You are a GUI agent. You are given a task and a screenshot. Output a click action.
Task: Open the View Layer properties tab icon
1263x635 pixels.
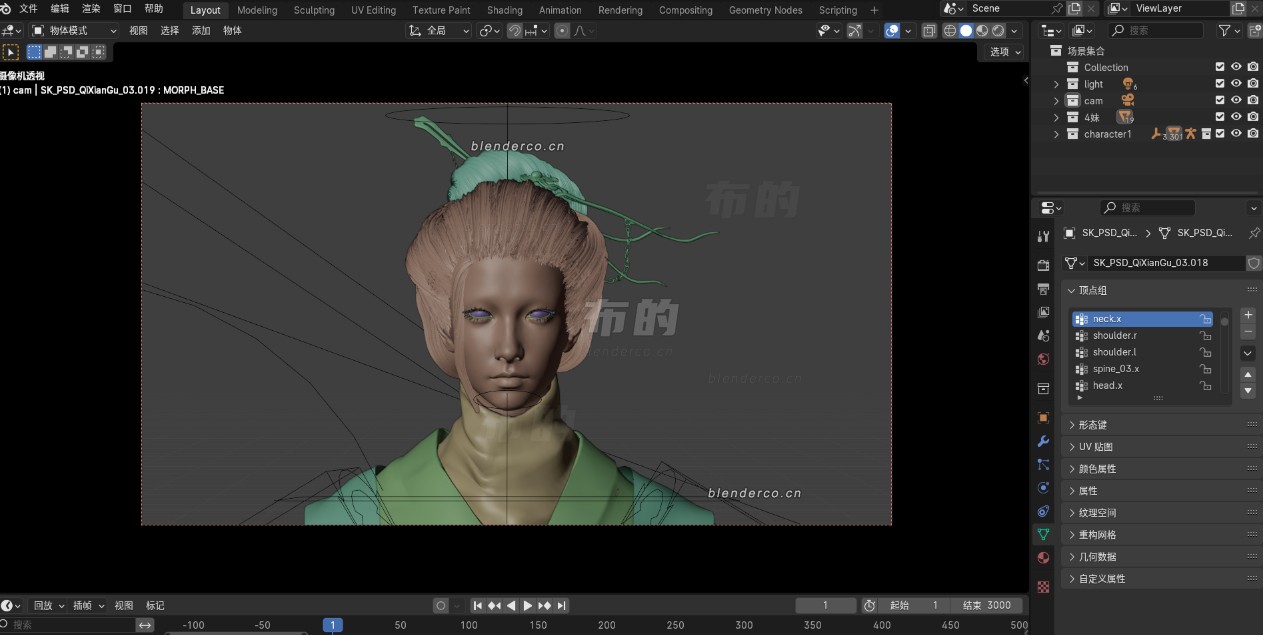click(x=1043, y=312)
